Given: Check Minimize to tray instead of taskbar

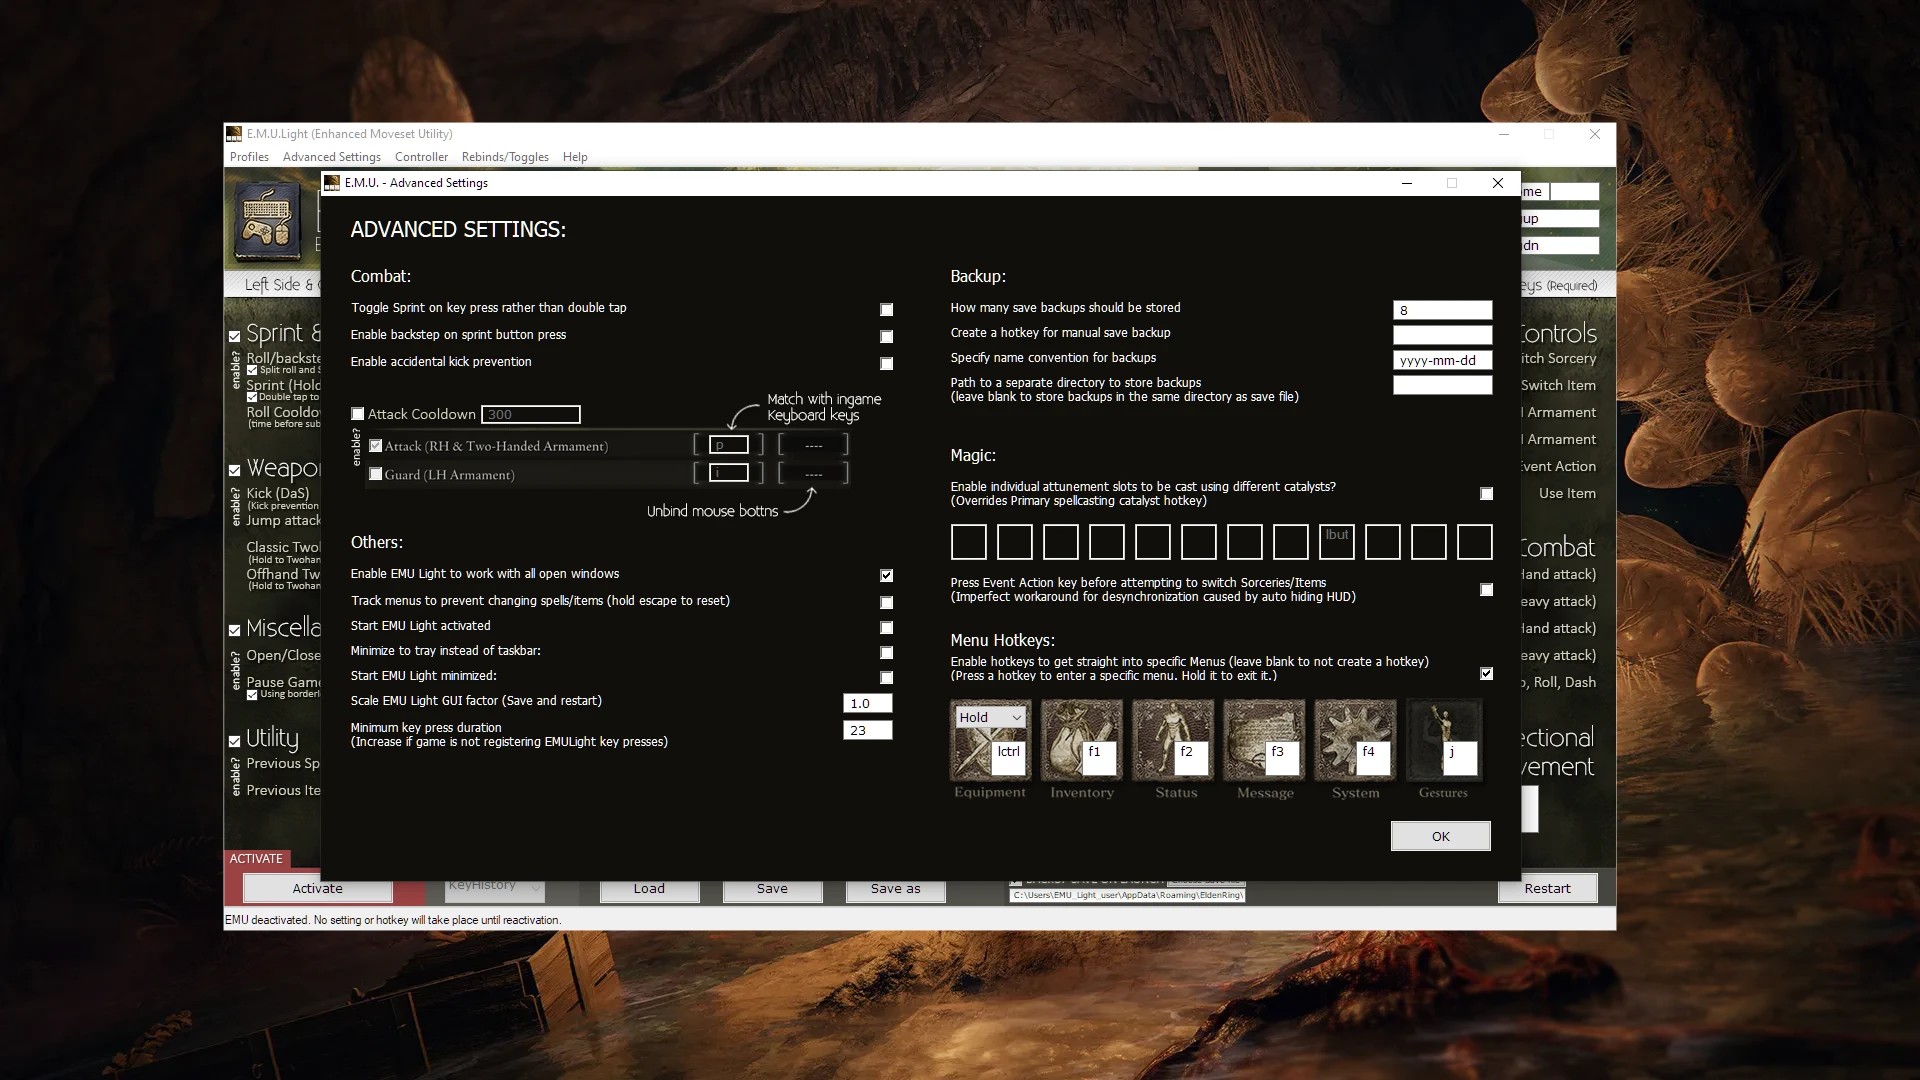Looking at the screenshot, I should point(886,653).
